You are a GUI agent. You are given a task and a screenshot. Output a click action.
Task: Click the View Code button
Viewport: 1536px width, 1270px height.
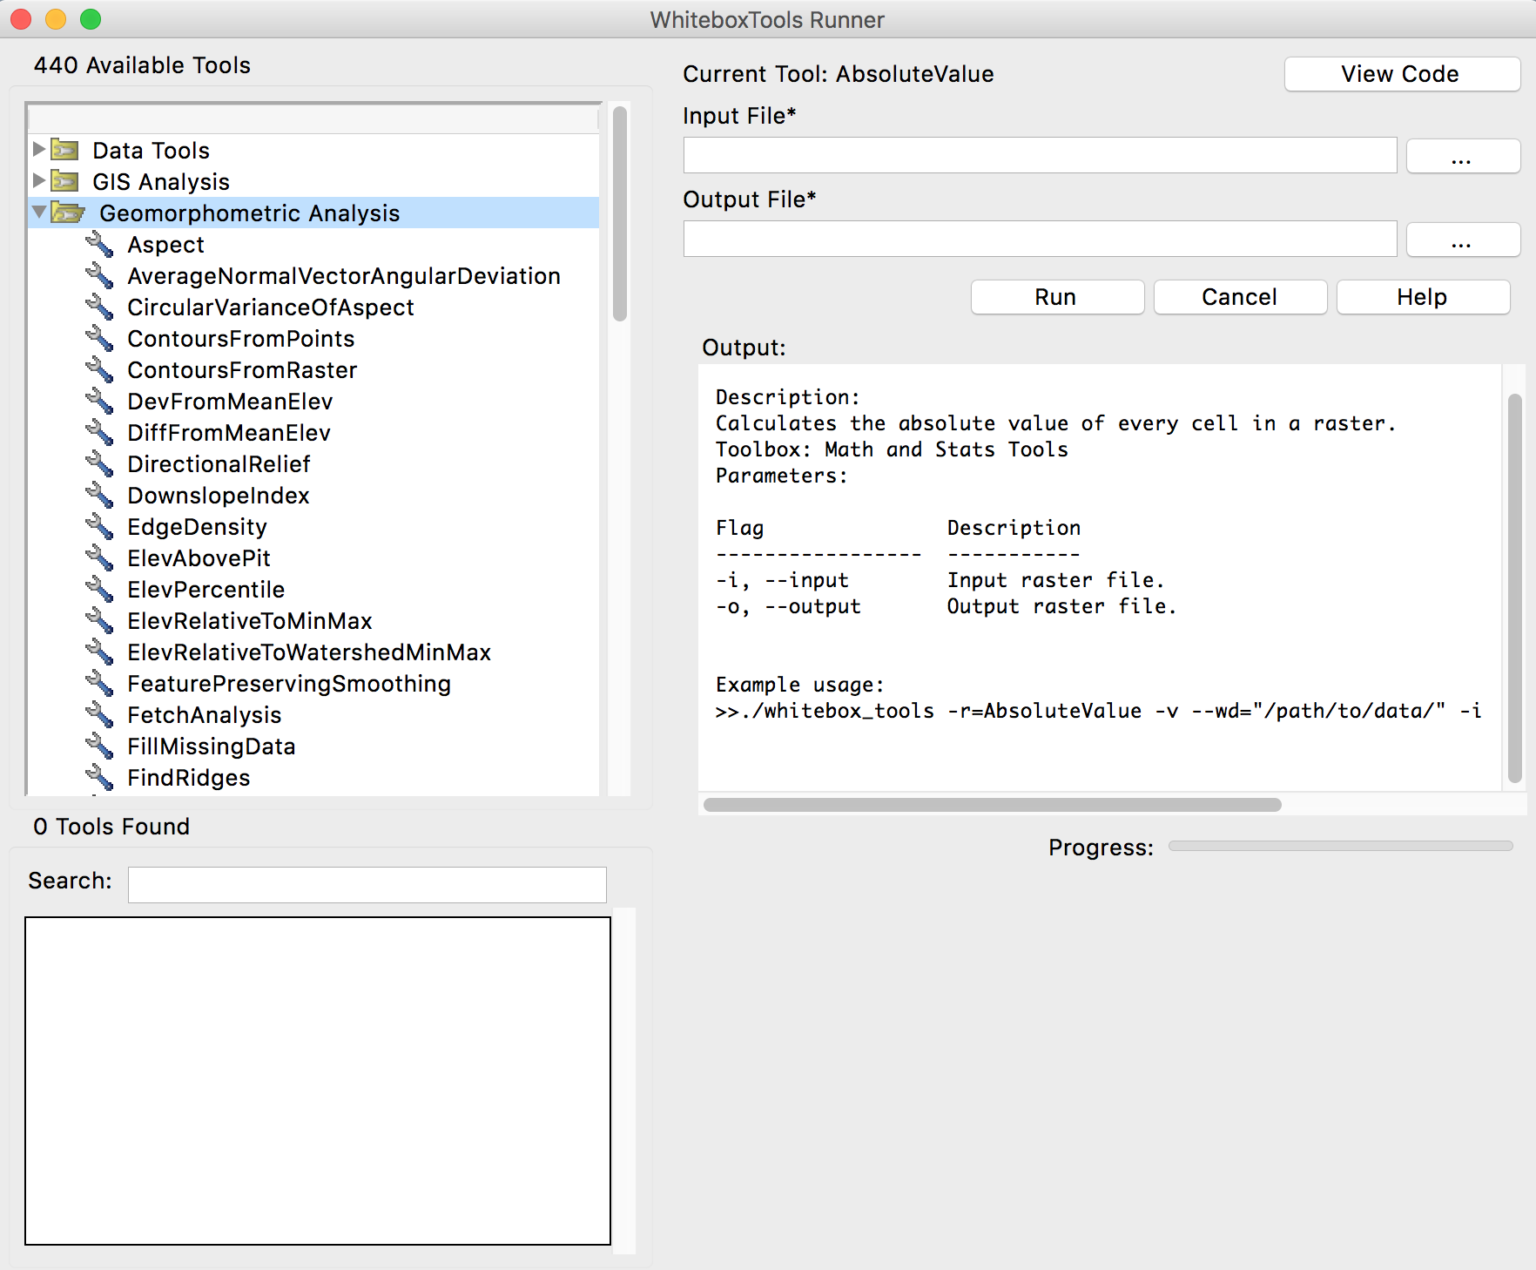(1400, 74)
